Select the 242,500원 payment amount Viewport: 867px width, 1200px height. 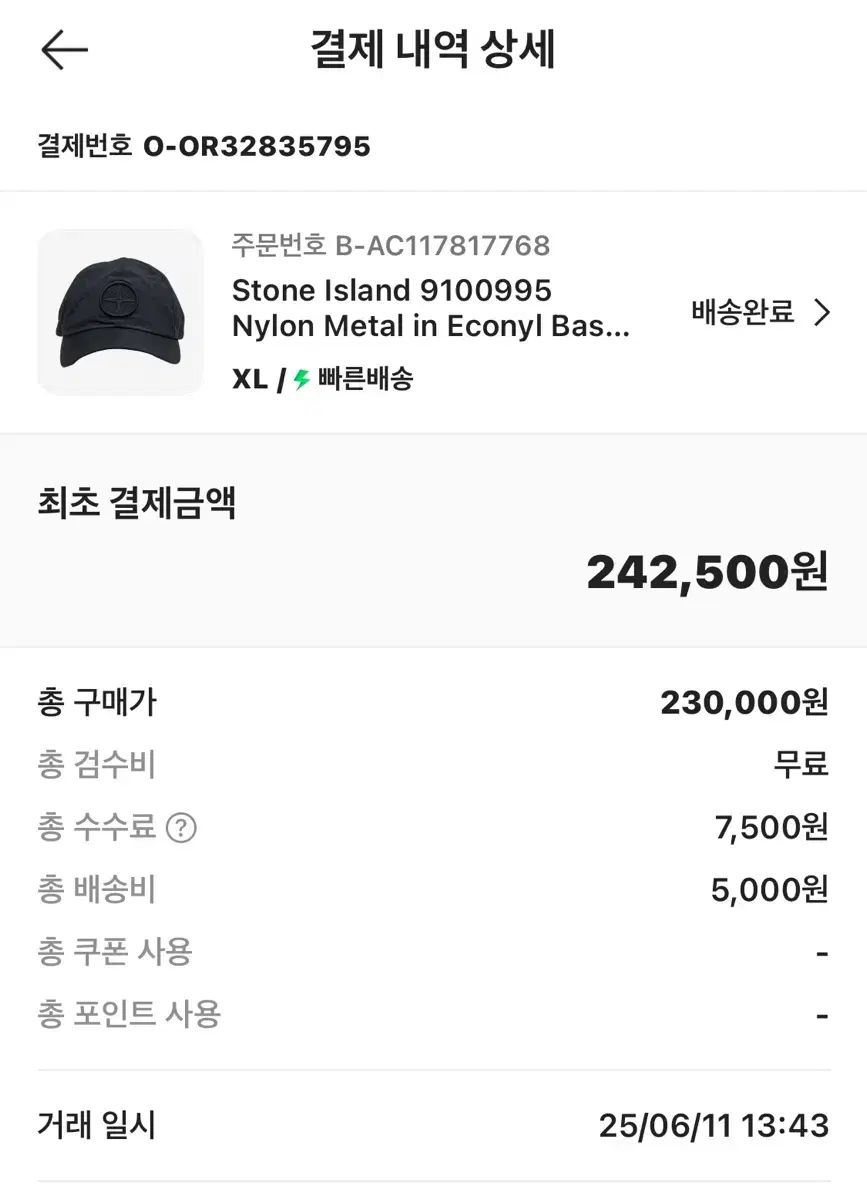[x=707, y=572]
